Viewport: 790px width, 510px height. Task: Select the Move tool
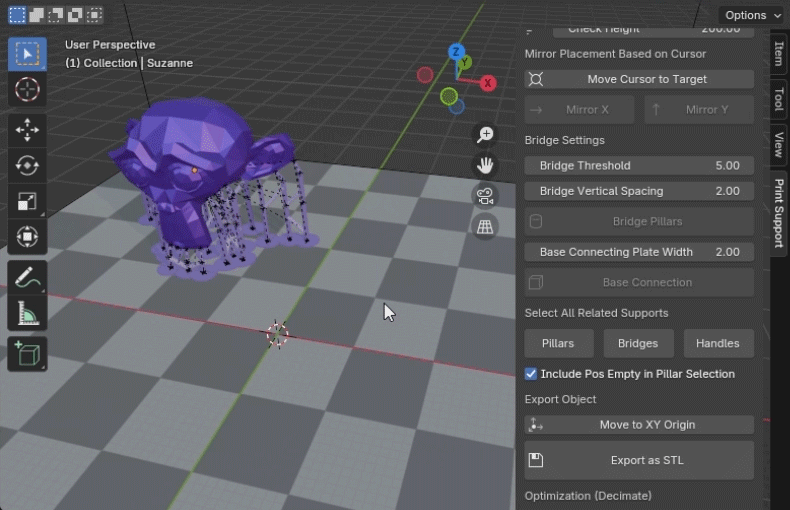(27, 130)
